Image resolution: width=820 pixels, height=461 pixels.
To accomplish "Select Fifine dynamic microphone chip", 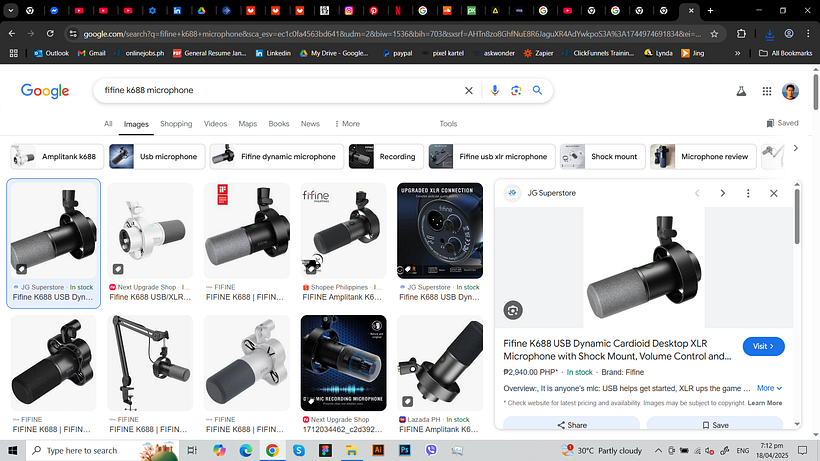I will click(x=277, y=157).
